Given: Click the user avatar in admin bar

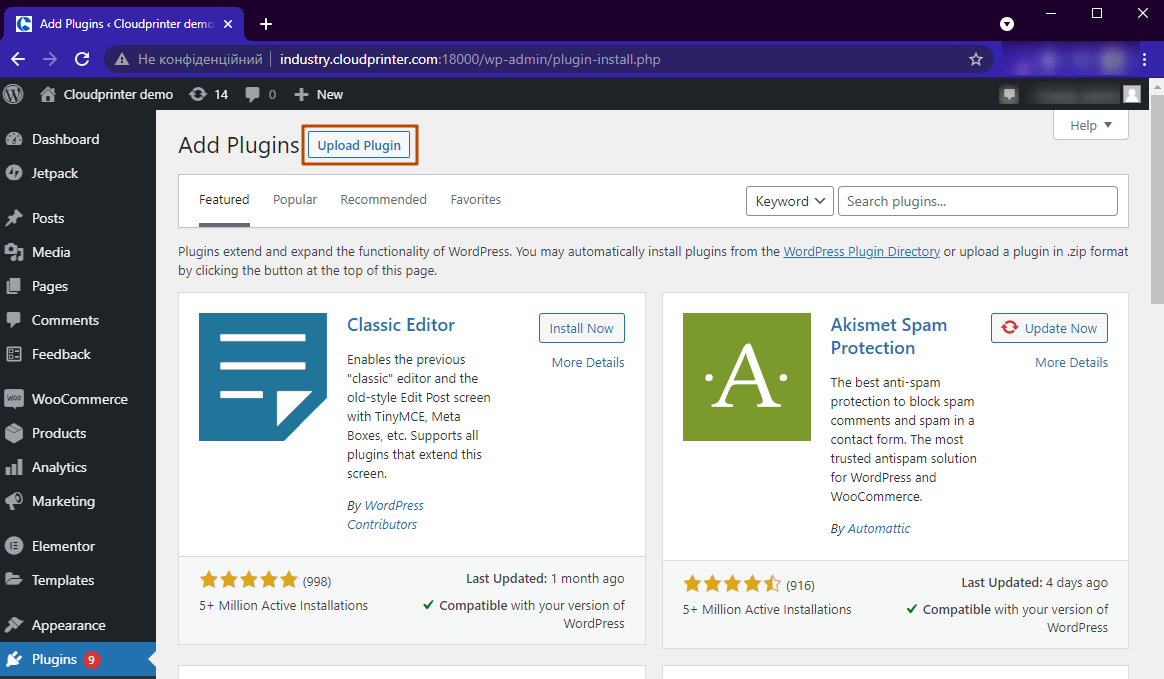Looking at the screenshot, I should tap(1131, 94).
